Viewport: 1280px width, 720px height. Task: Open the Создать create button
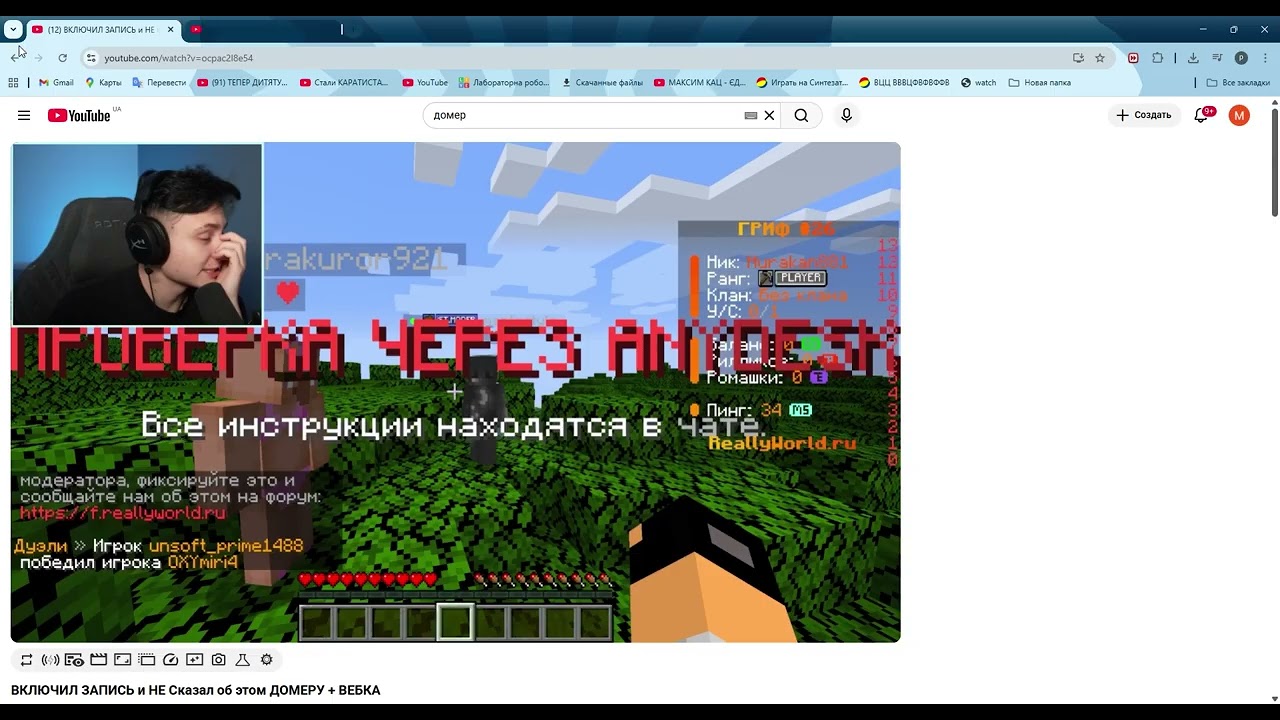coord(1143,115)
